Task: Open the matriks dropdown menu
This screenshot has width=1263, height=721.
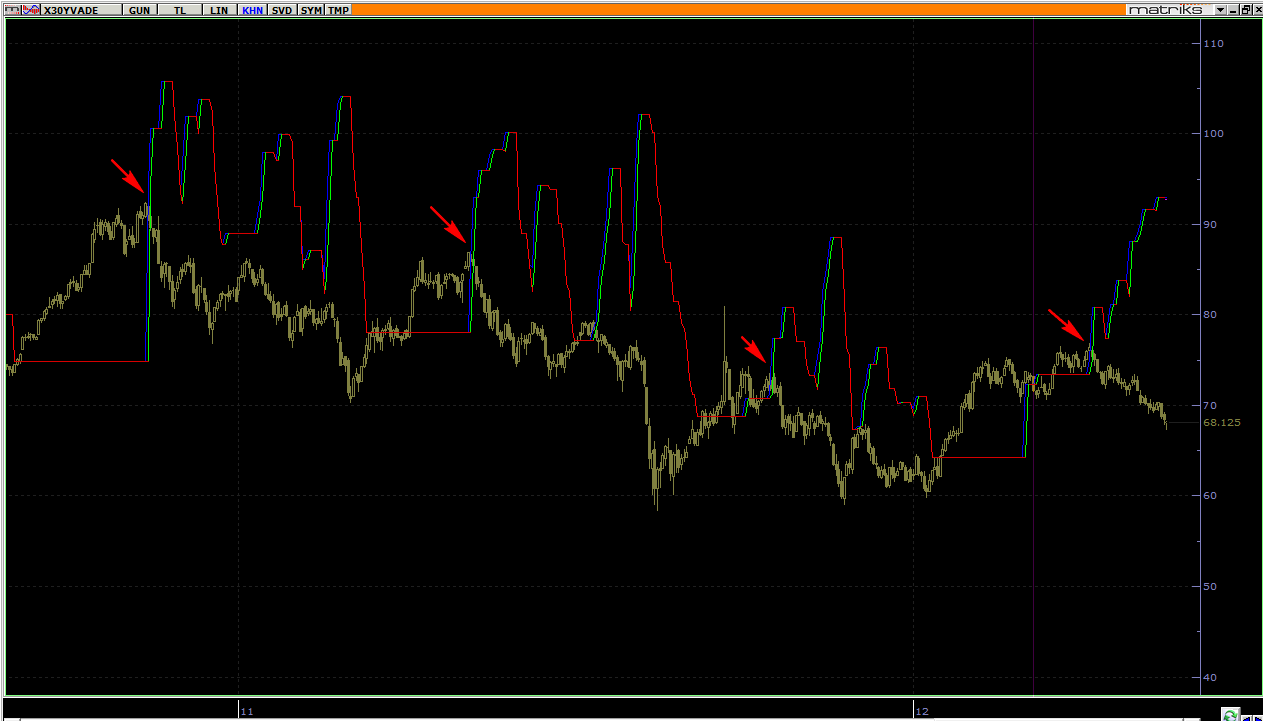Action: point(1220,10)
